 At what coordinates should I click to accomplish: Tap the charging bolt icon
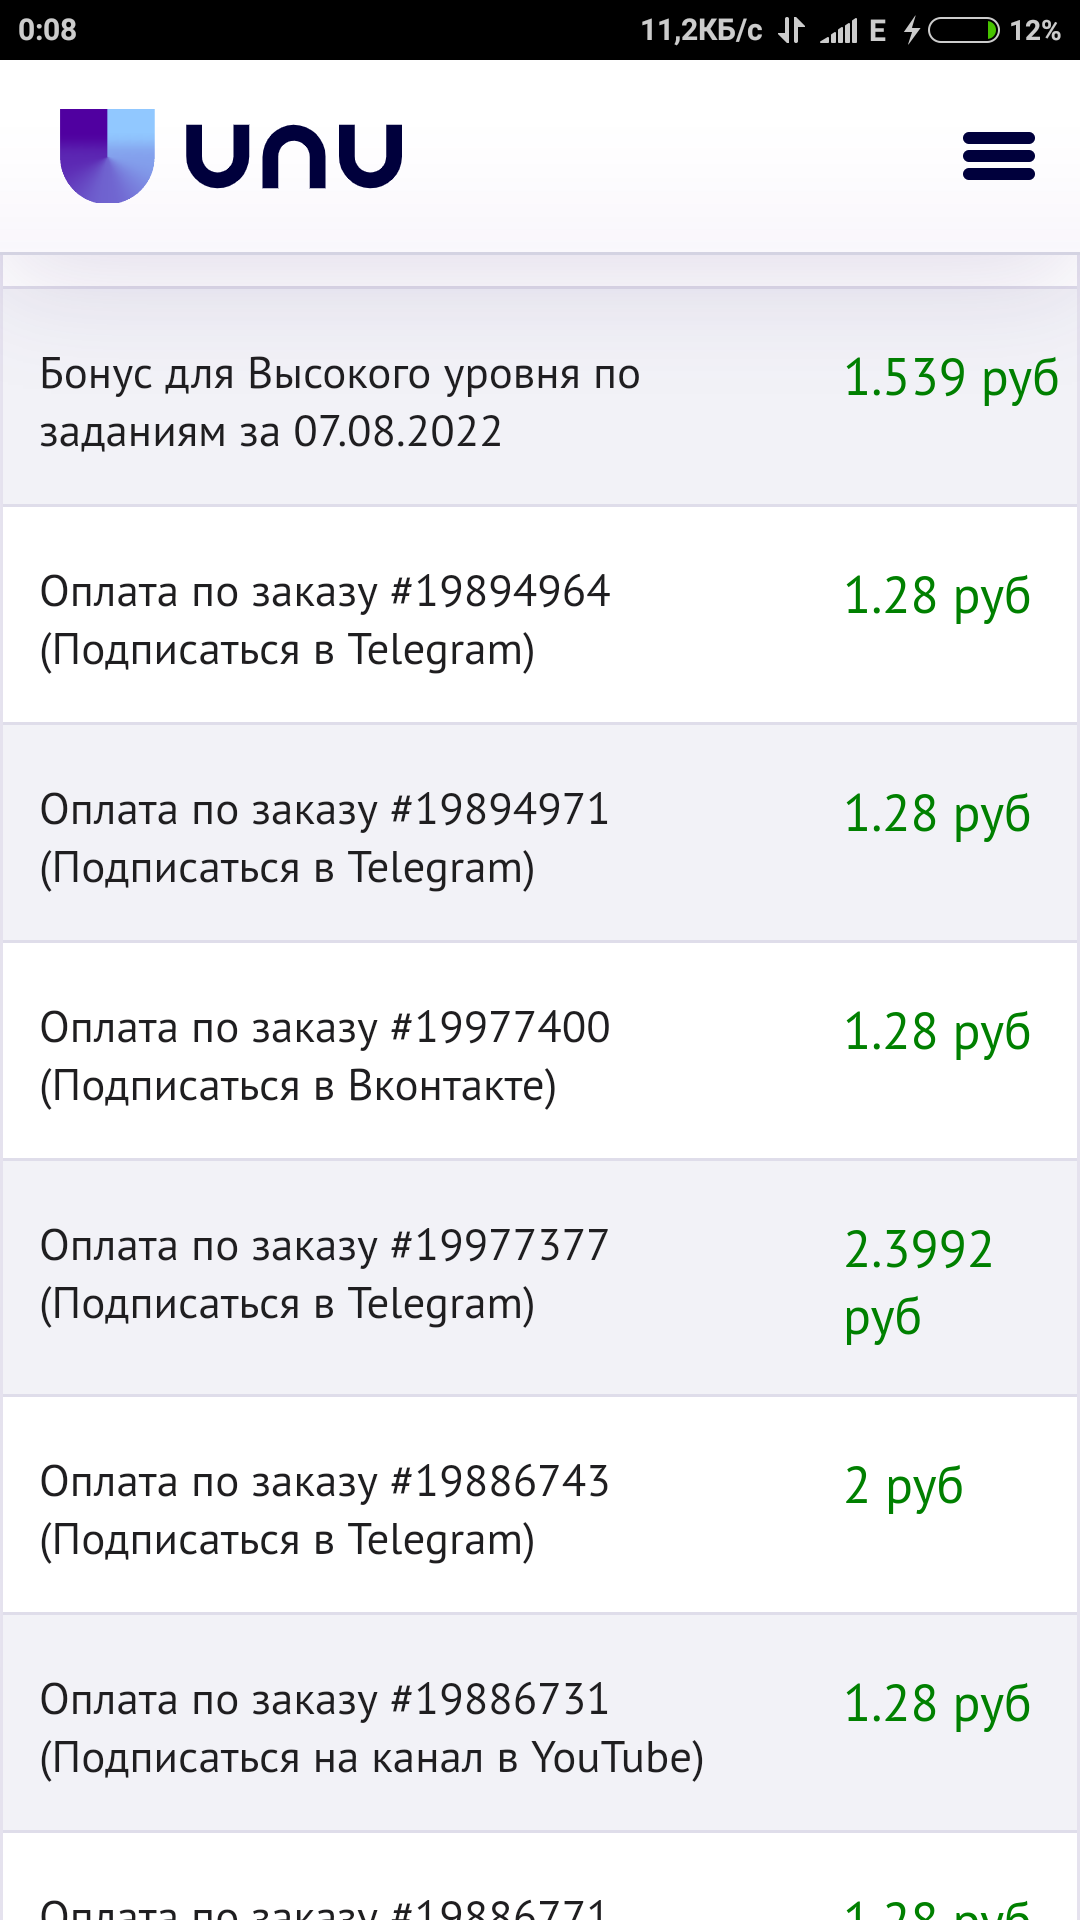pos(912,30)
